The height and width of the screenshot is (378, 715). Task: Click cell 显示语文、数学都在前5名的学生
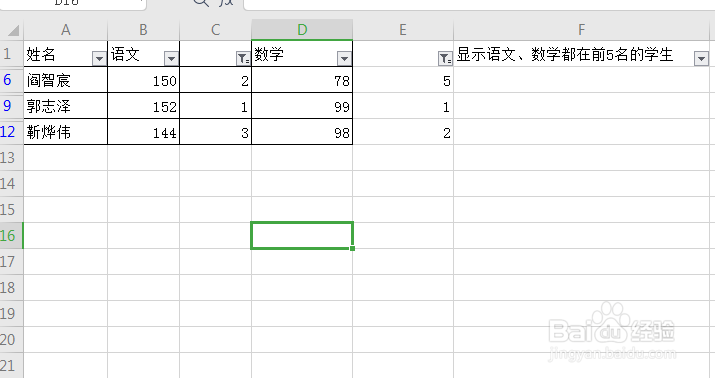(581, 54)
